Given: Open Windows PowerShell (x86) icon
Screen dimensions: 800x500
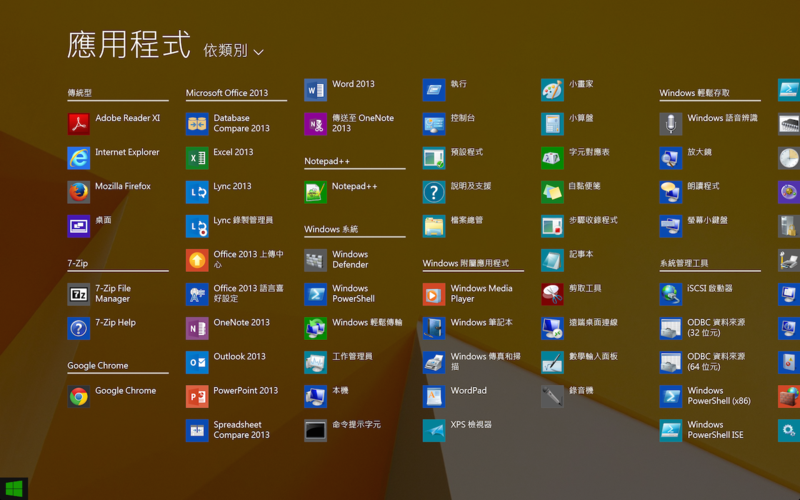Looking at the screenshot, I should (670, 396).
